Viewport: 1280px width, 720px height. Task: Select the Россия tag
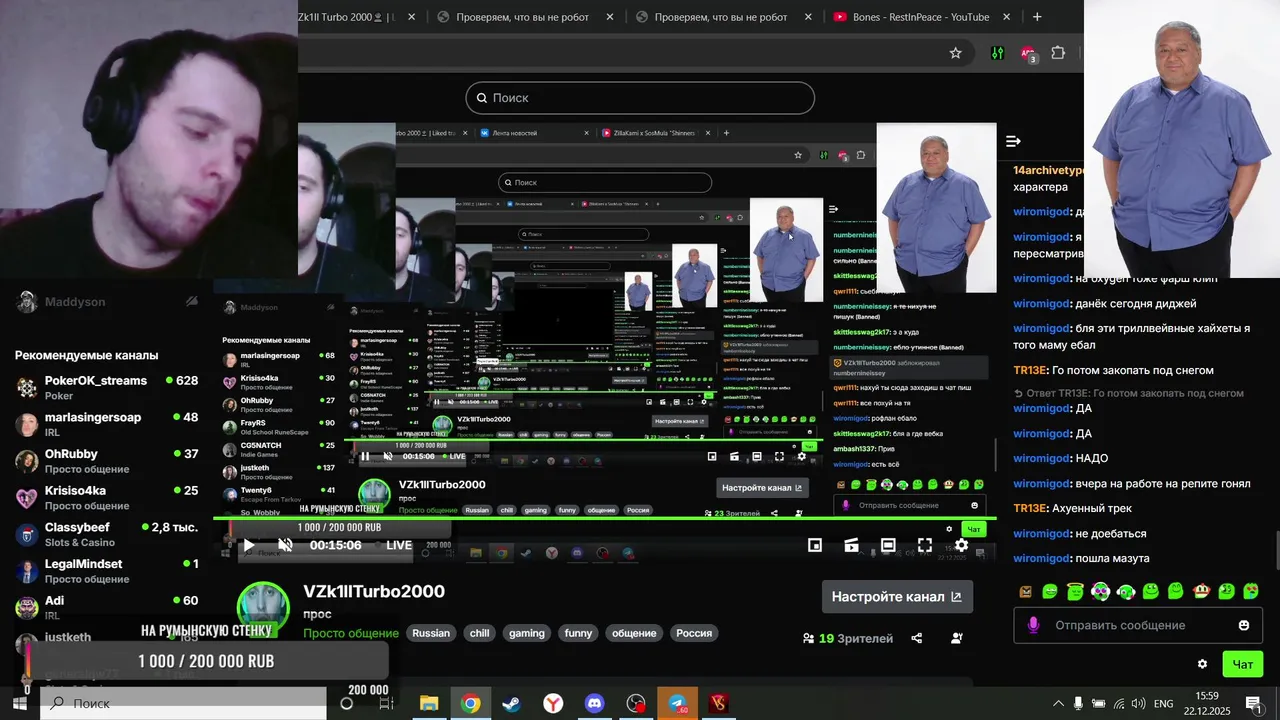coord(694,633)
